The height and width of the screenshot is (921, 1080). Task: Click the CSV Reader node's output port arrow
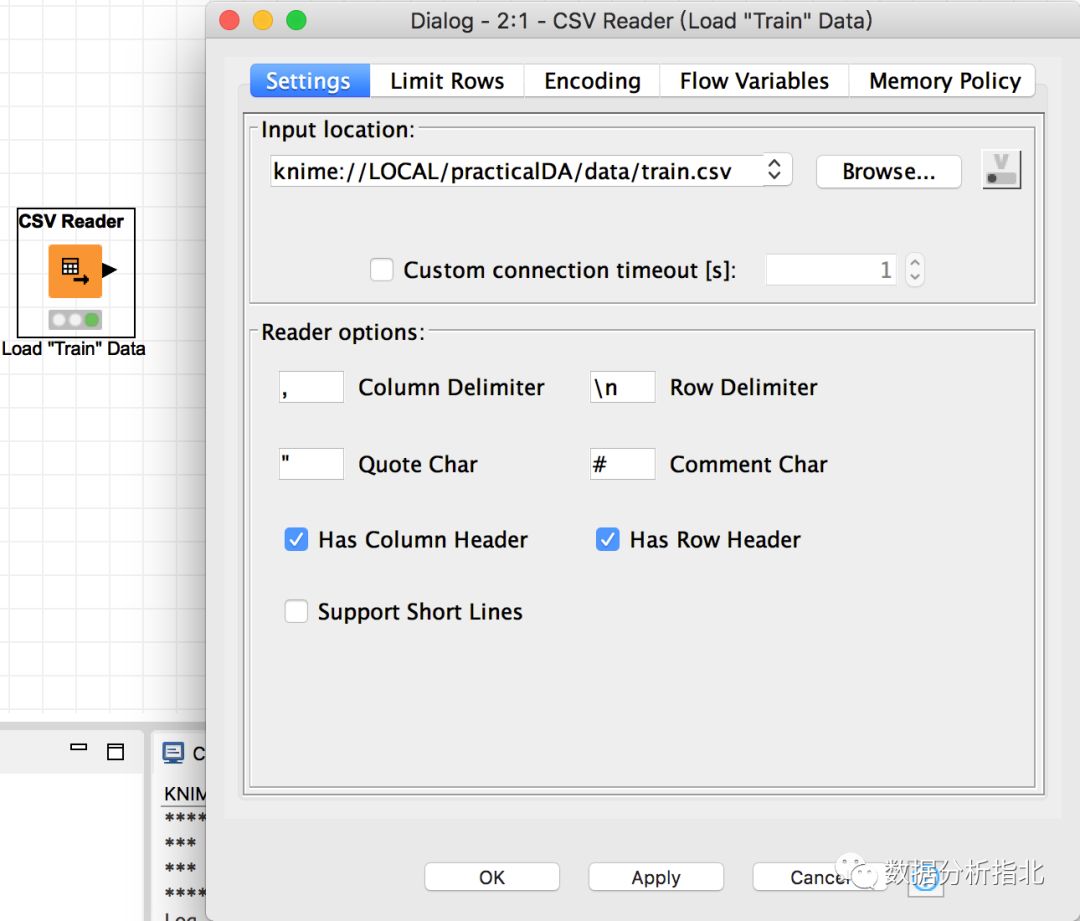click(x=110, y=270)
